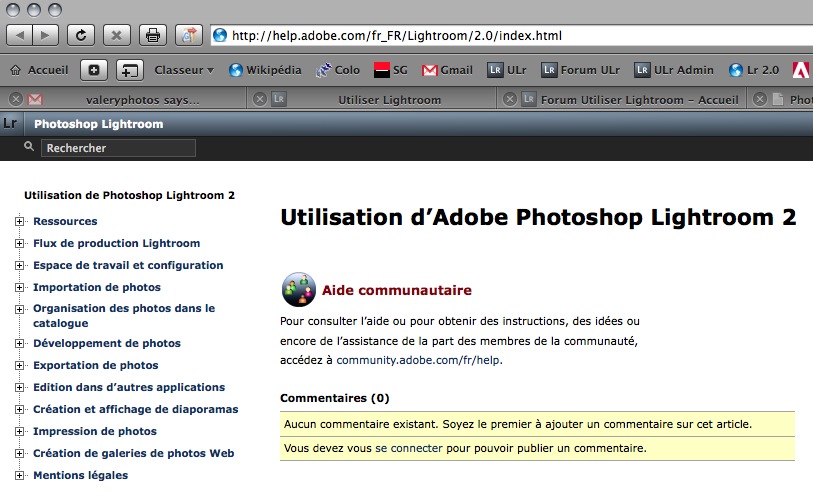Open a new tab with the tab-plus button
813x500 pixels.
(130, 70)
